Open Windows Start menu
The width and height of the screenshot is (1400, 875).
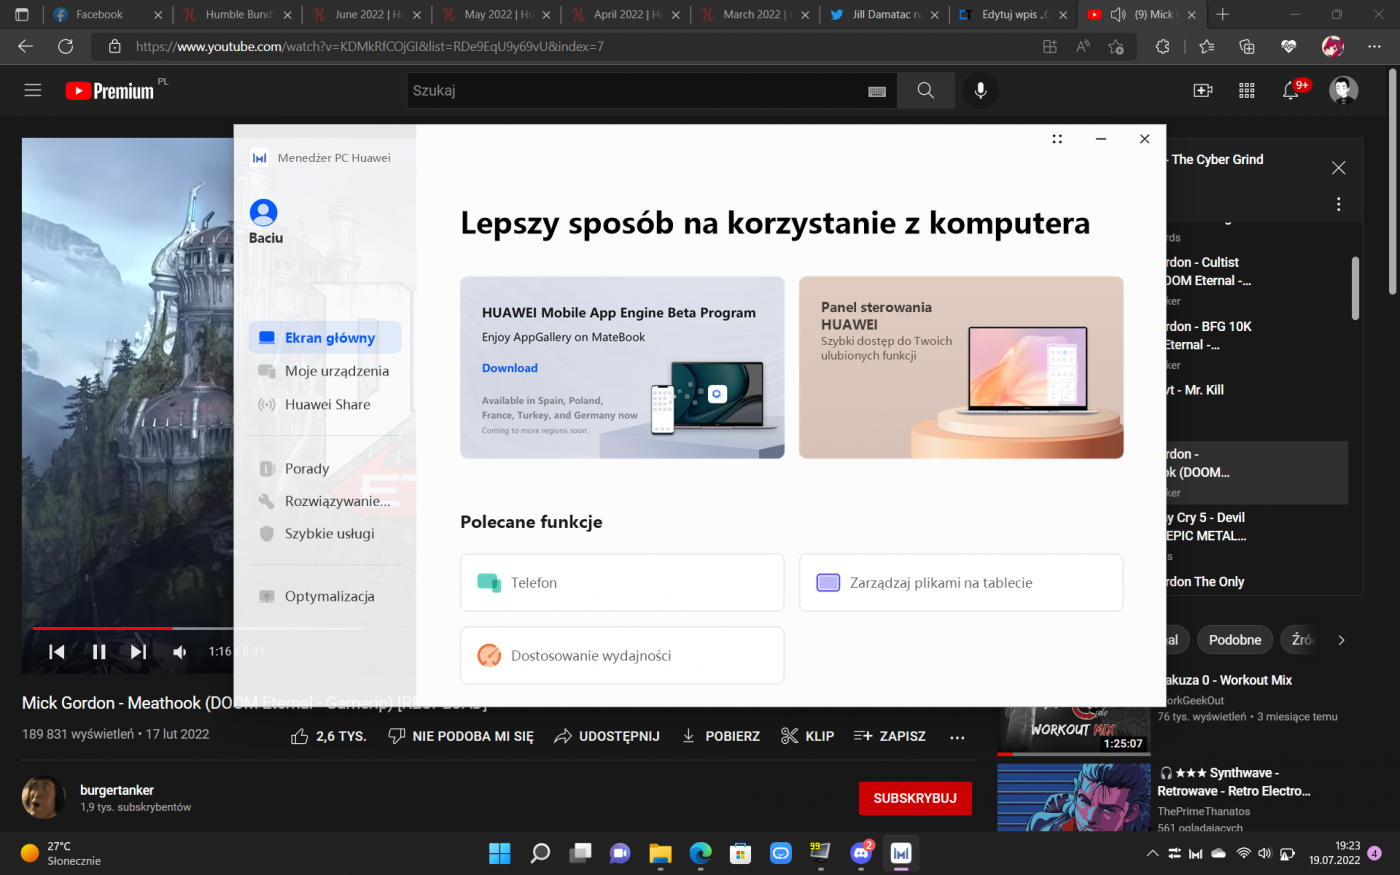[500, 853]
